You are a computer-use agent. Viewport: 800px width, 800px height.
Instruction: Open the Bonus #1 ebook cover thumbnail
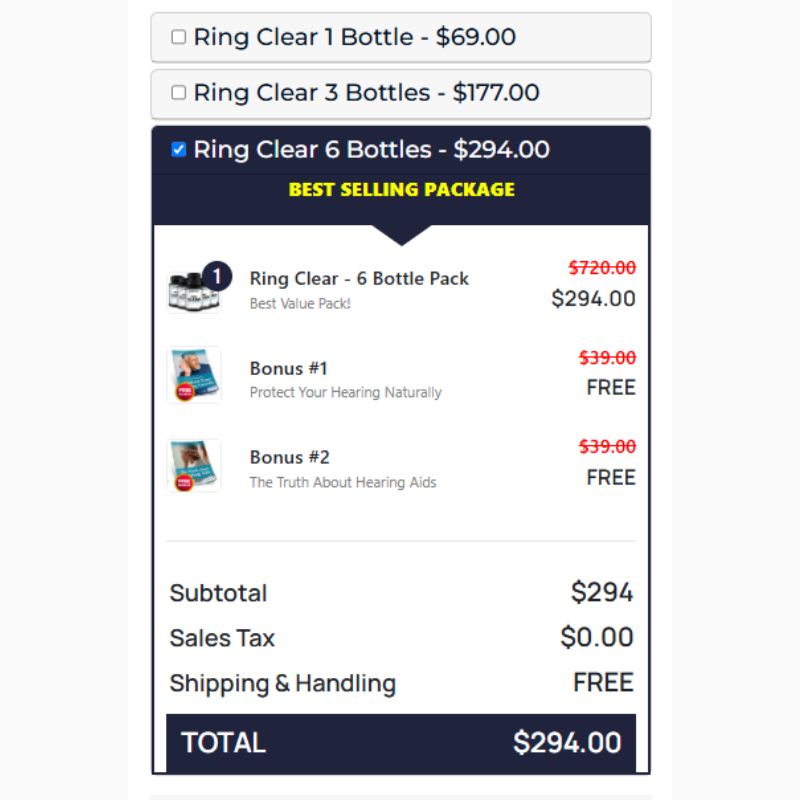[194, 375]
